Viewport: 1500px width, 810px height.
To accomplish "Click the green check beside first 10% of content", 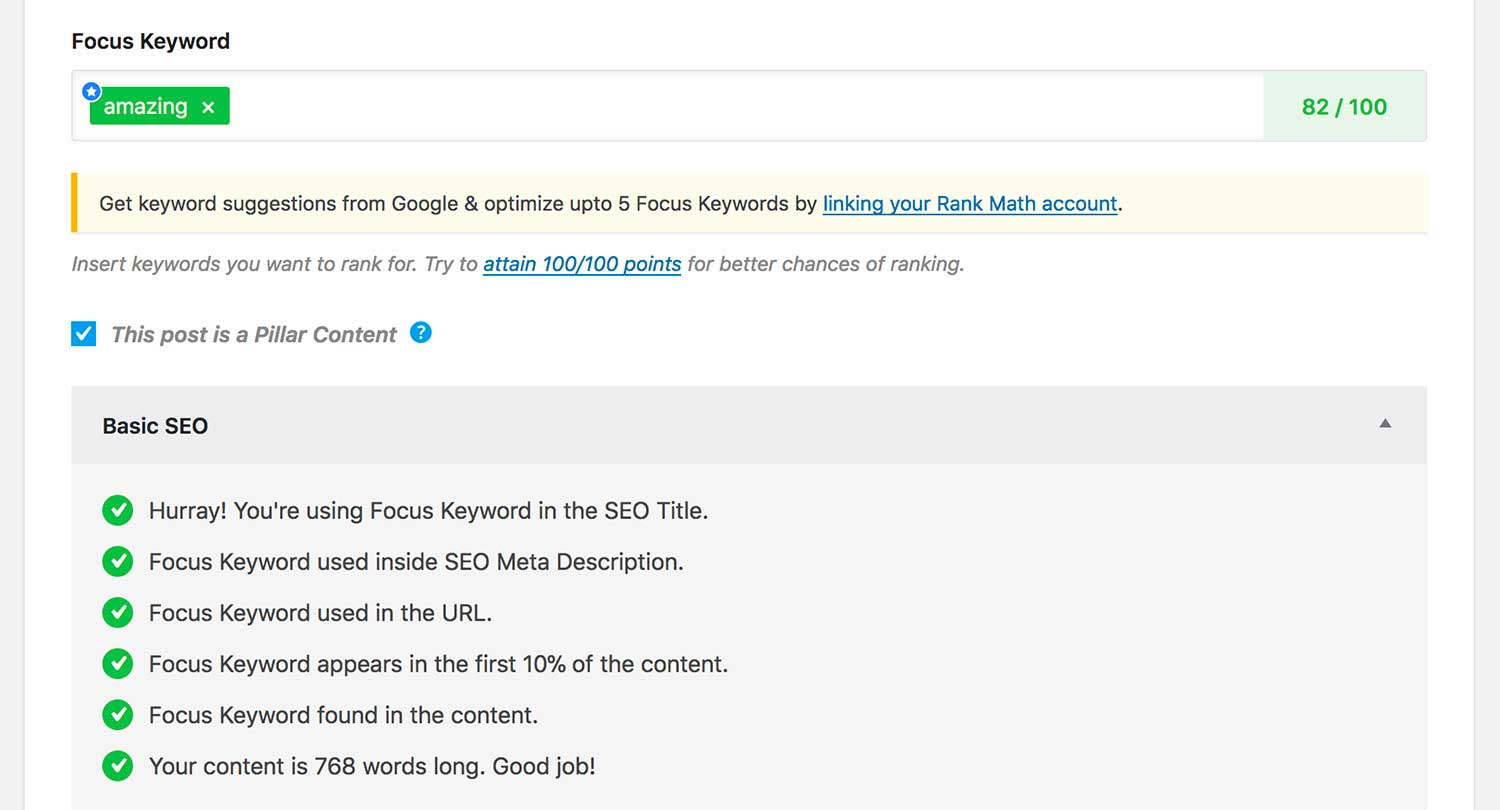I will [118, 663].
